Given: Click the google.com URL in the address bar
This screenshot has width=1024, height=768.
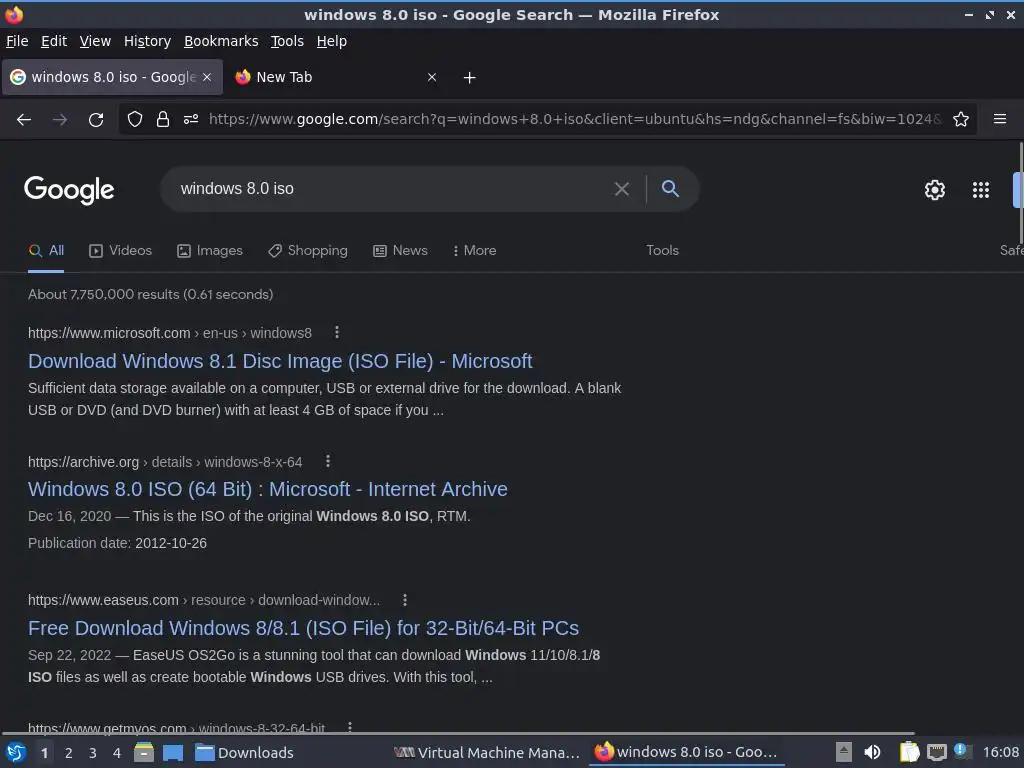Looking at the screenshot, I should pos(575,119).
